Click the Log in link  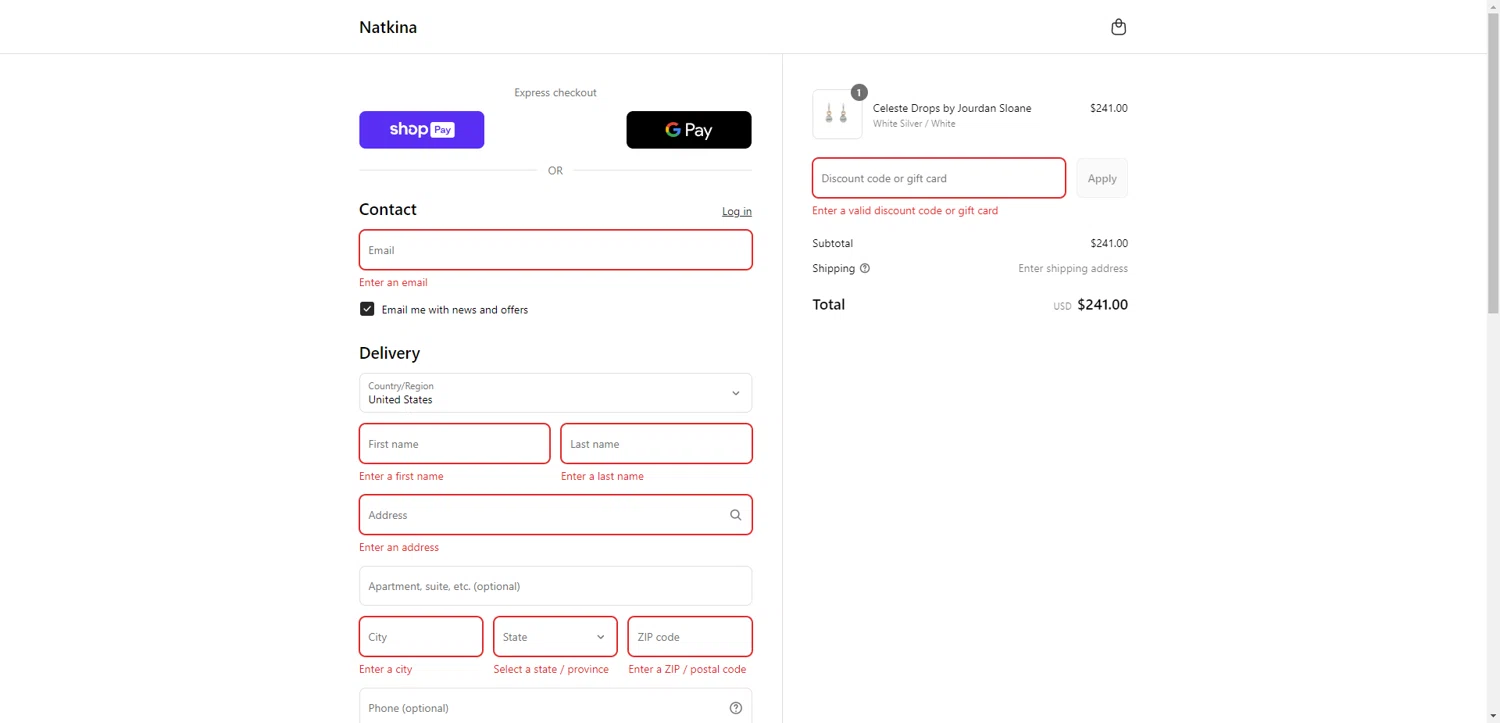(x=737, y=211)
